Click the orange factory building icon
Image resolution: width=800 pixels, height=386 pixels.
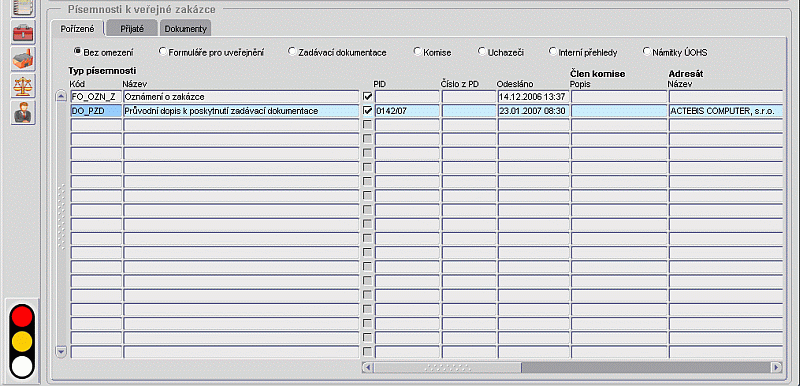coord(23,60)
